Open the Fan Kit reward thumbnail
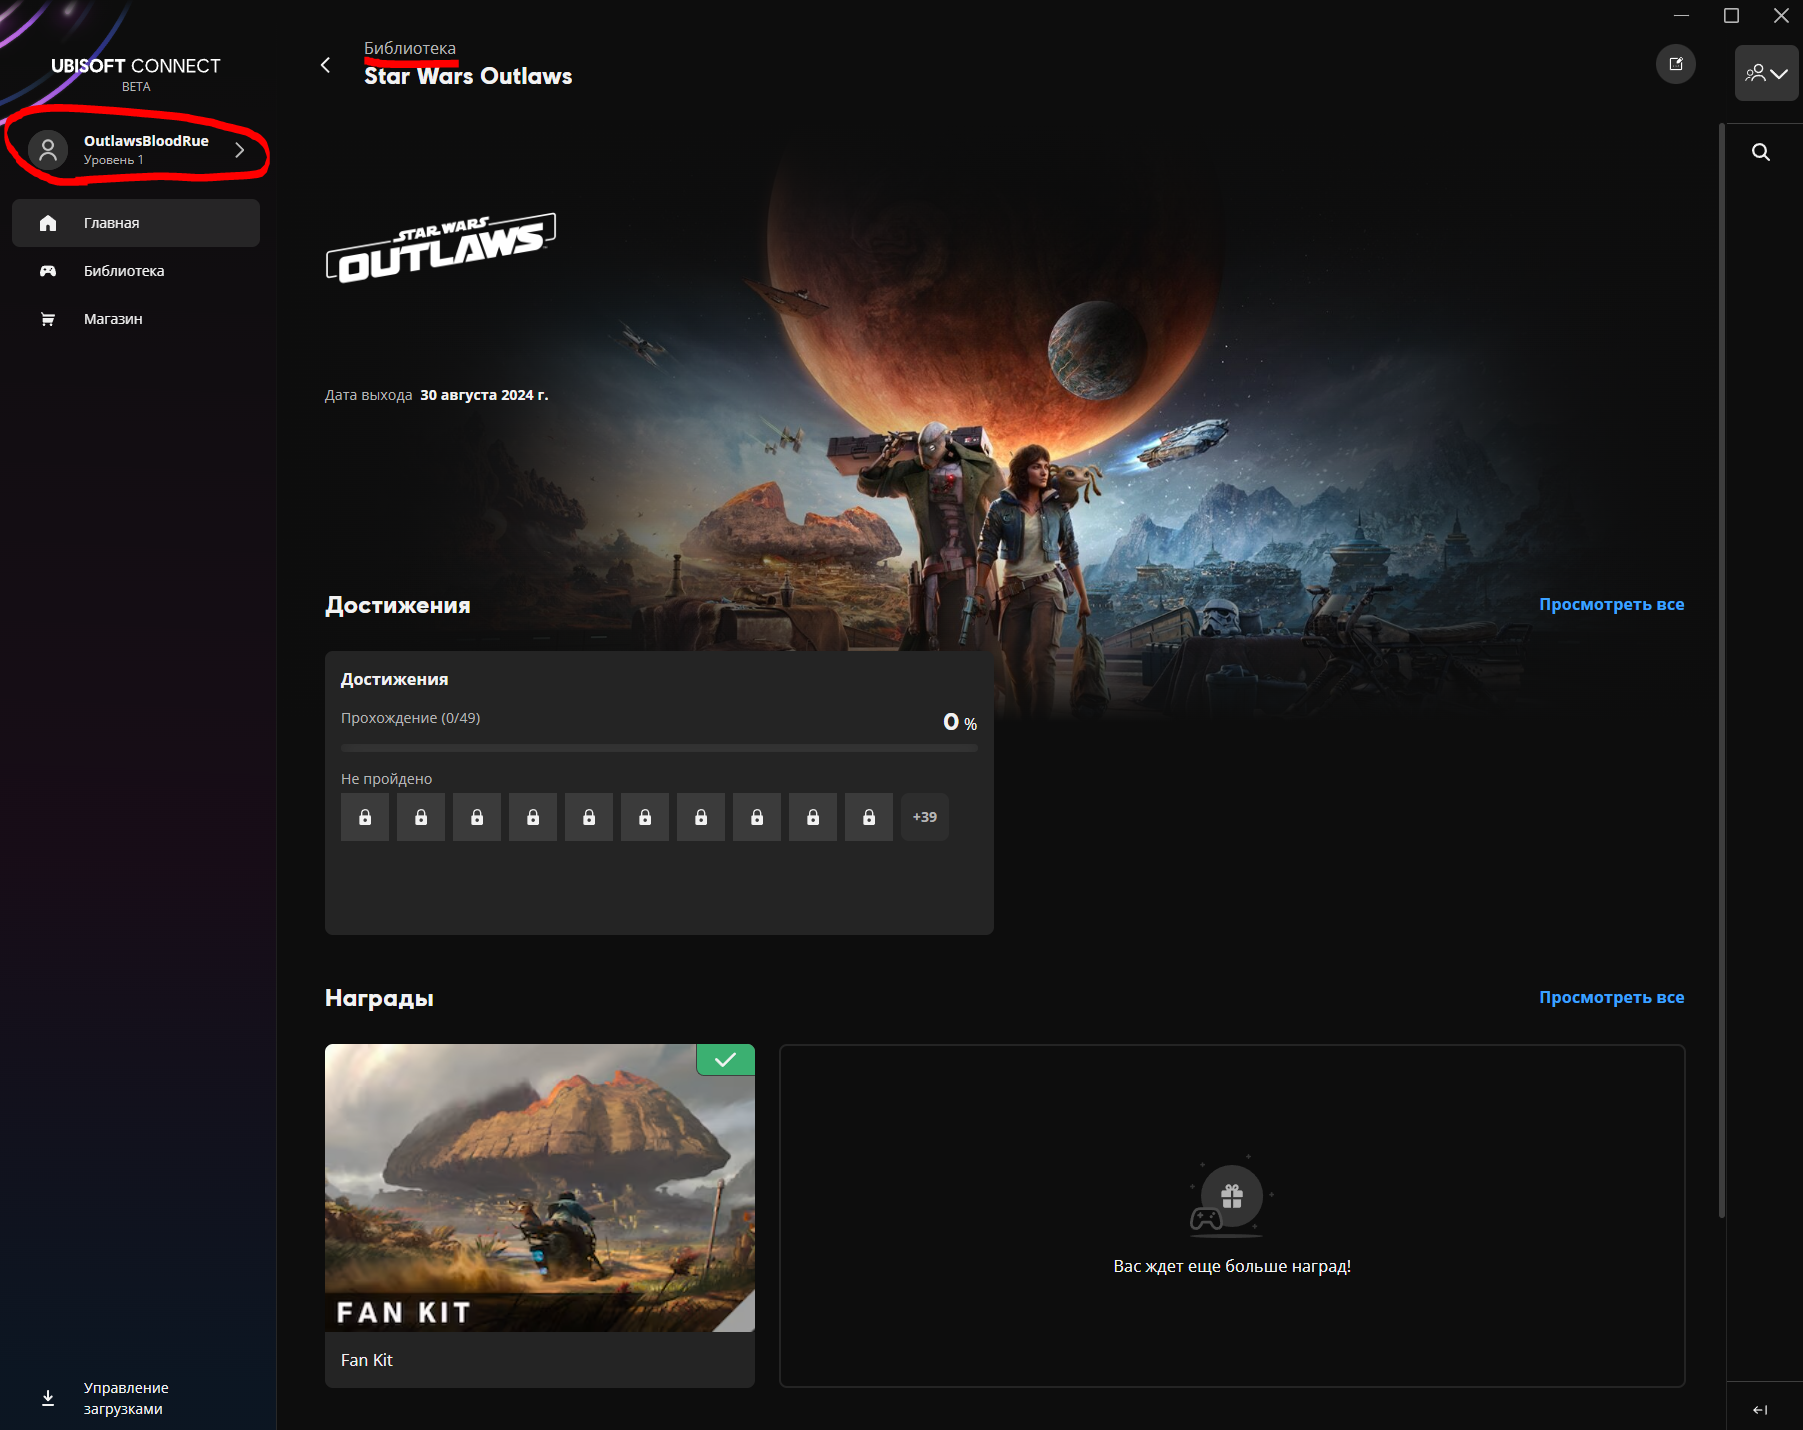 pyautogui.click(x=540, y=1187)
